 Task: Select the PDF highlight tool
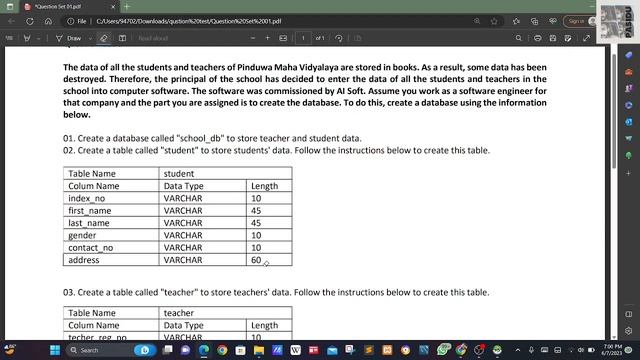pos(27,38)
